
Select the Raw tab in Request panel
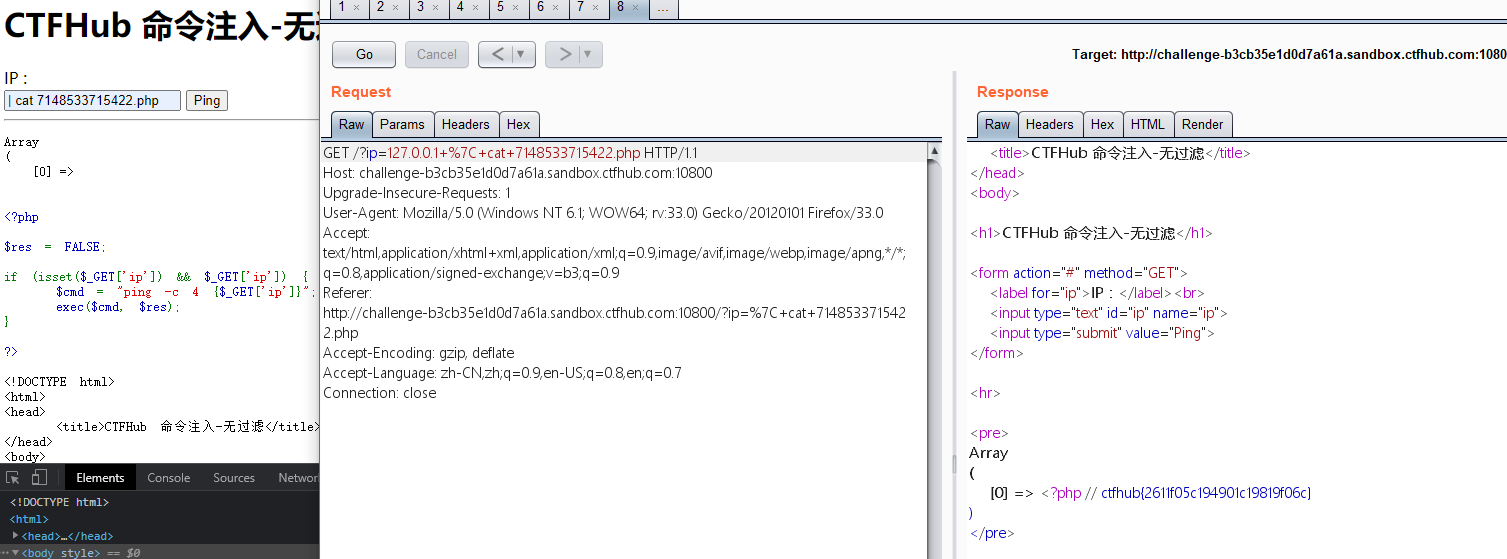[352, 124]
